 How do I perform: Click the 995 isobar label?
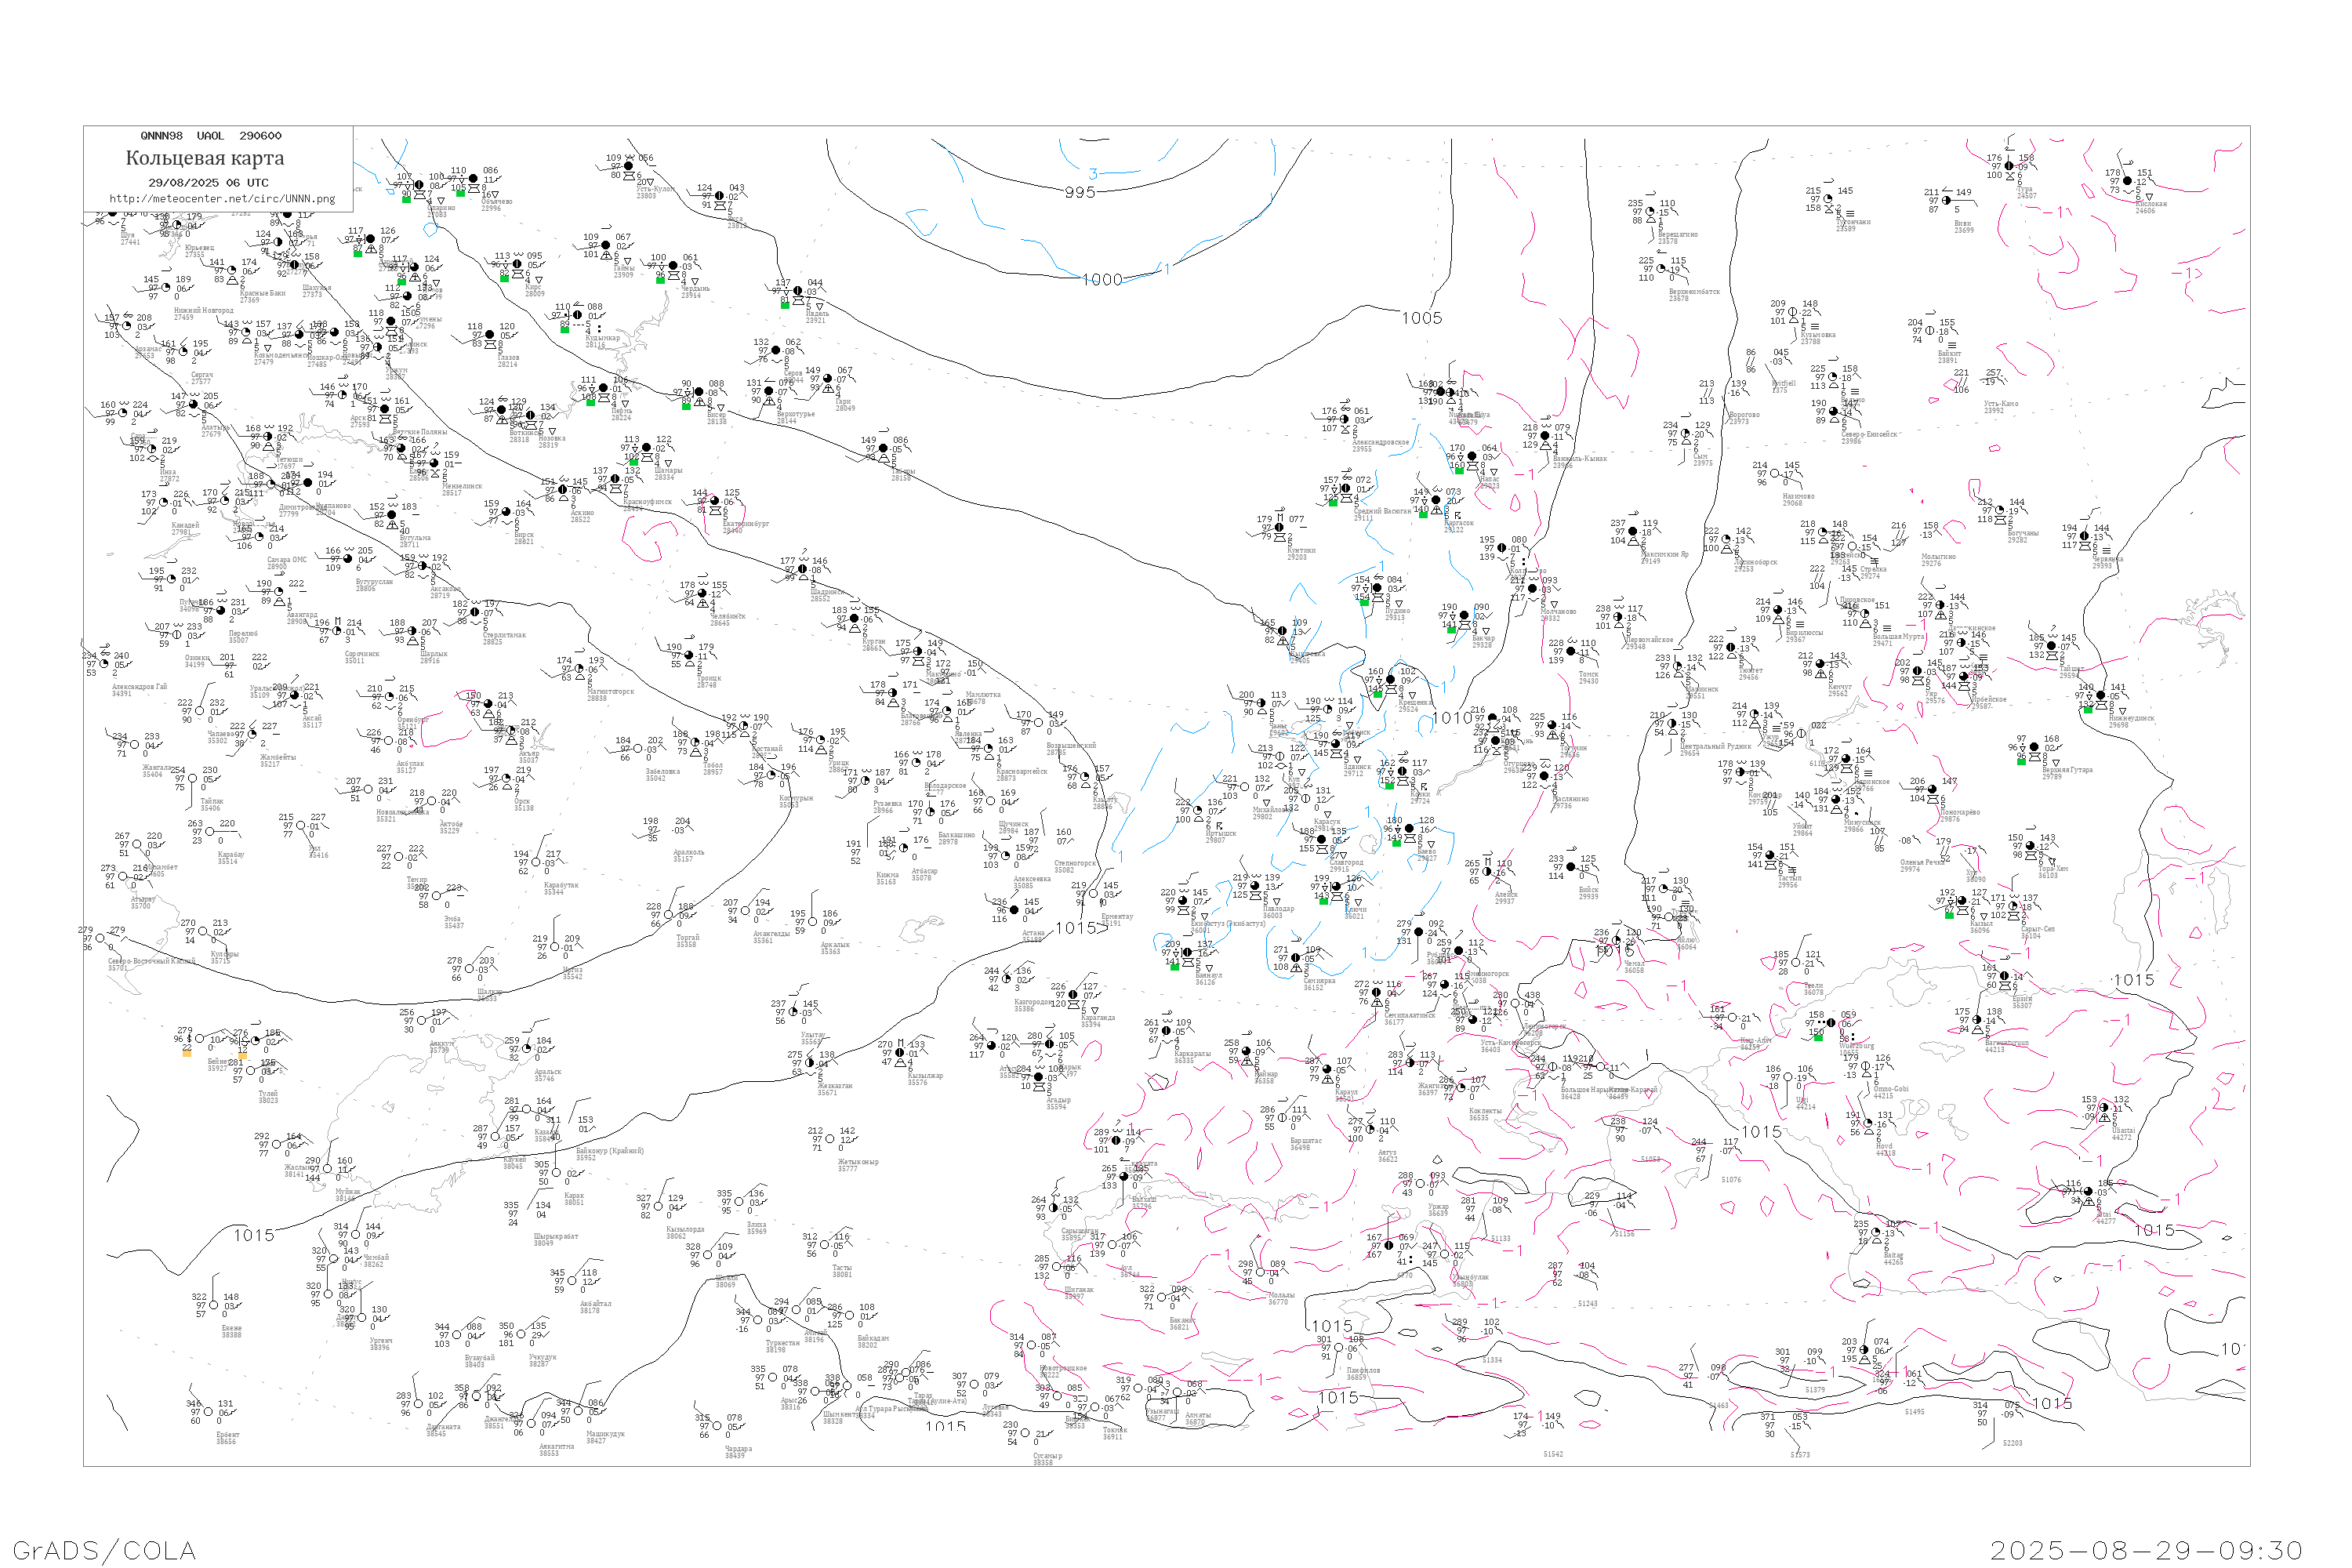(x=1080, y=192)
